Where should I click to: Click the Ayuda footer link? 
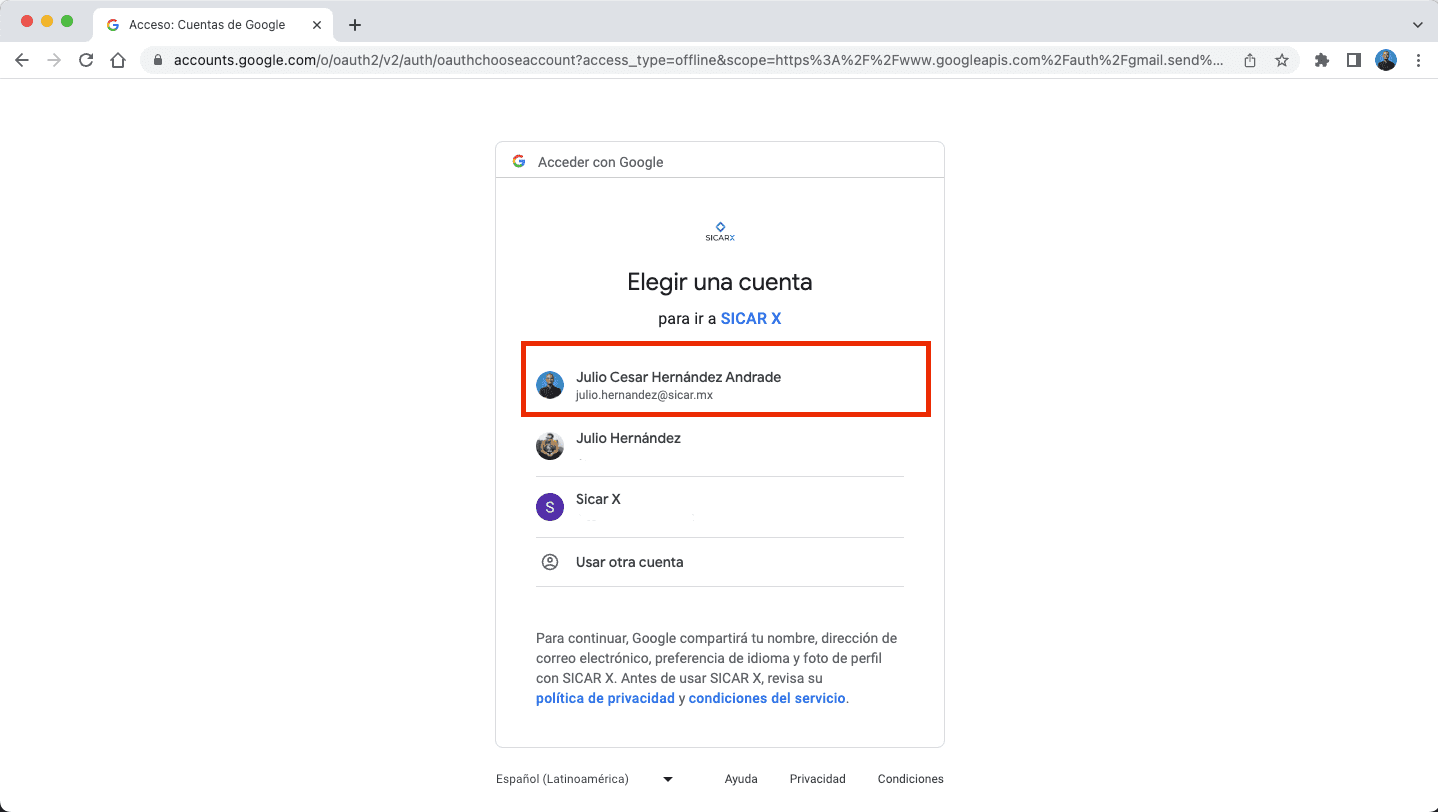pyautogui.click(x=741, y=779)
